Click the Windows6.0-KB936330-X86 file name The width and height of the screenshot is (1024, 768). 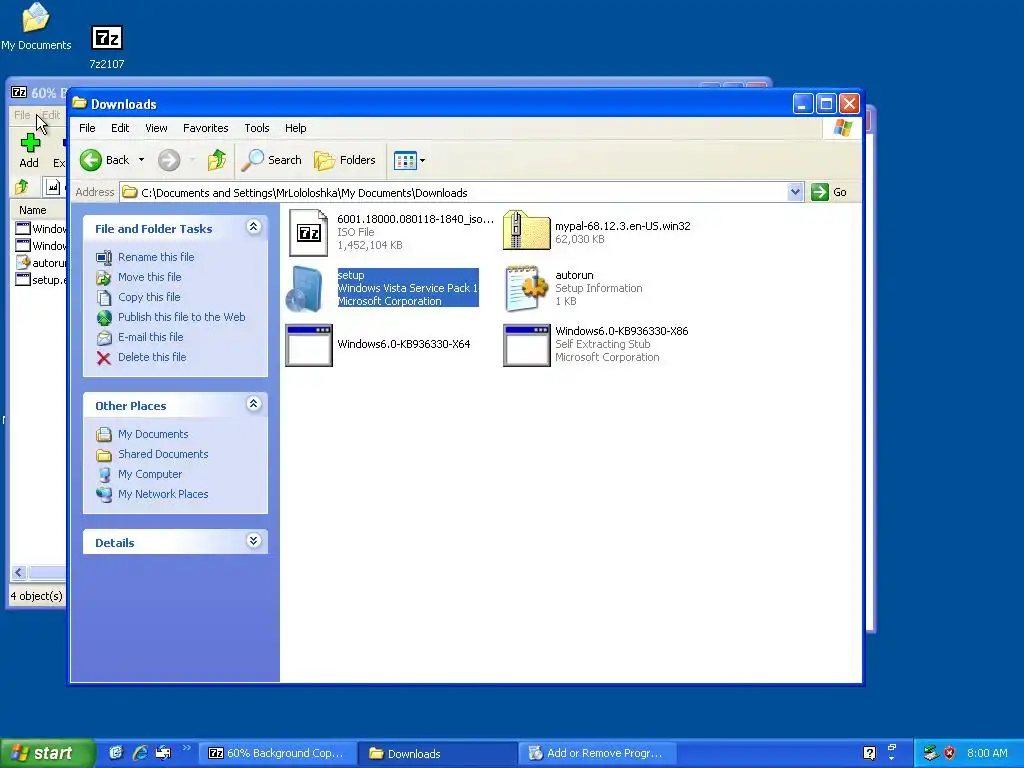click(622, 331)
